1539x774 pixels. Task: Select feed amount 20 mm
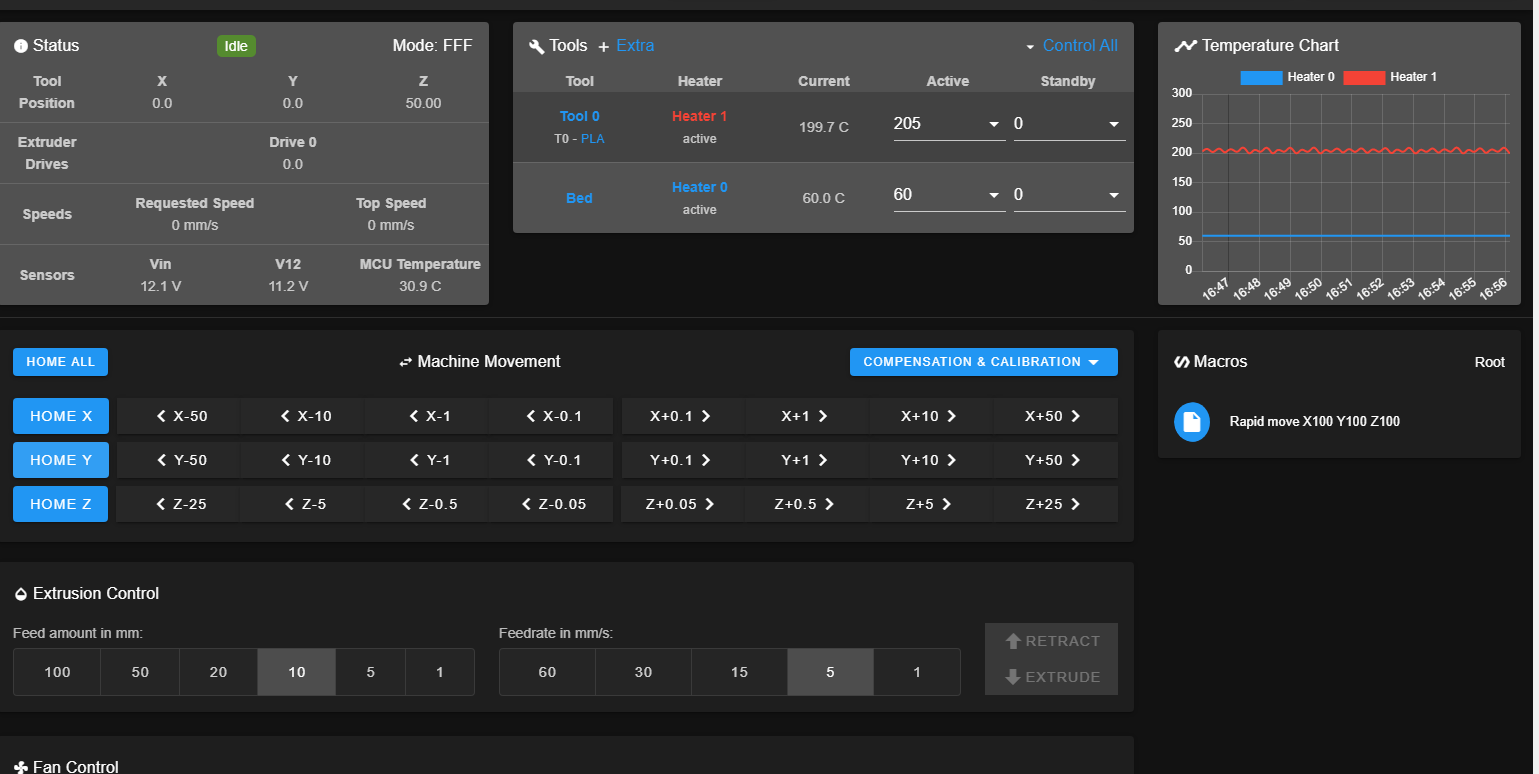click(218, 672)
